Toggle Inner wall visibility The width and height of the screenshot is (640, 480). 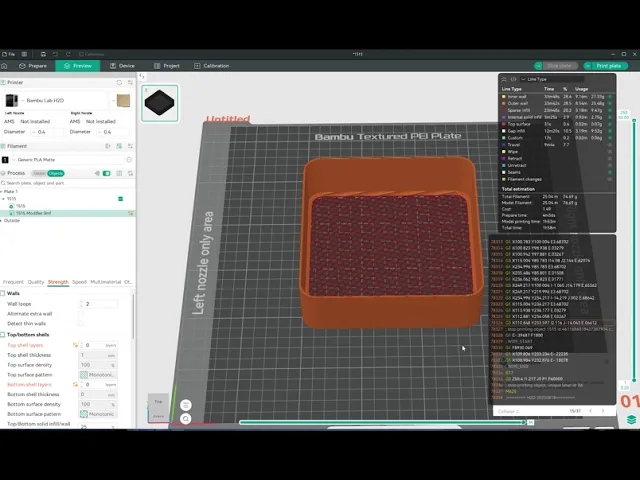(610, 97)
